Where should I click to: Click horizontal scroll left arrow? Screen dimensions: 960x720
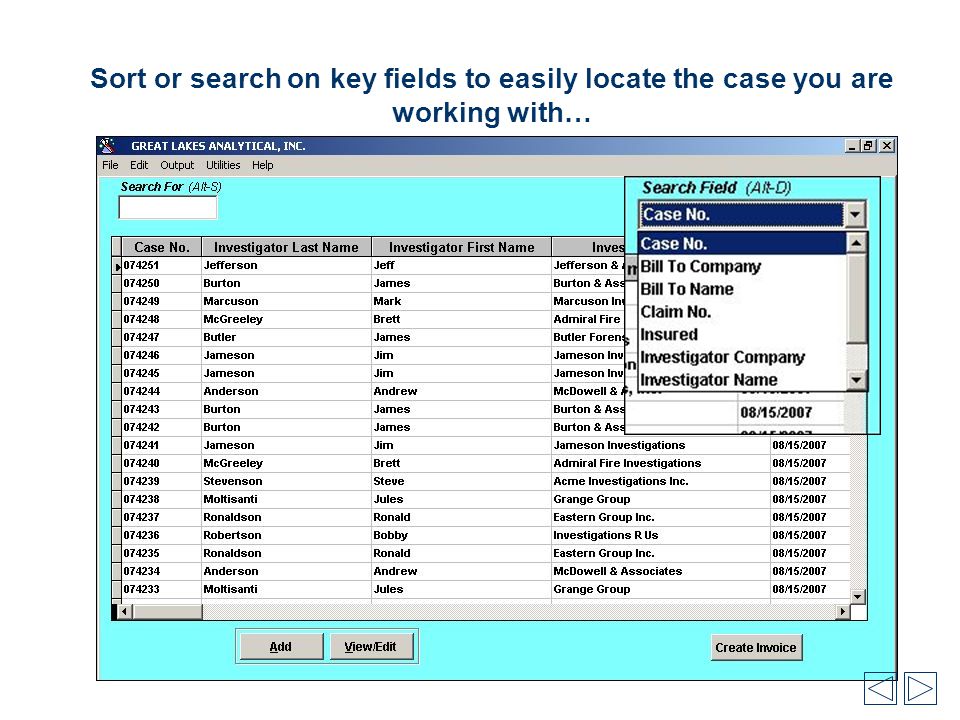[x=124, y=611]
